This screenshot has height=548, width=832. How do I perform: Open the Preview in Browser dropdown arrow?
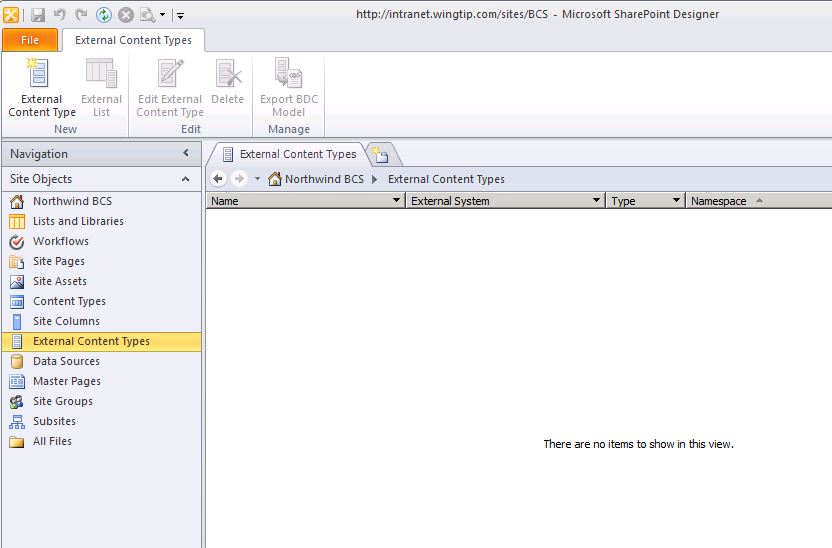162,15
